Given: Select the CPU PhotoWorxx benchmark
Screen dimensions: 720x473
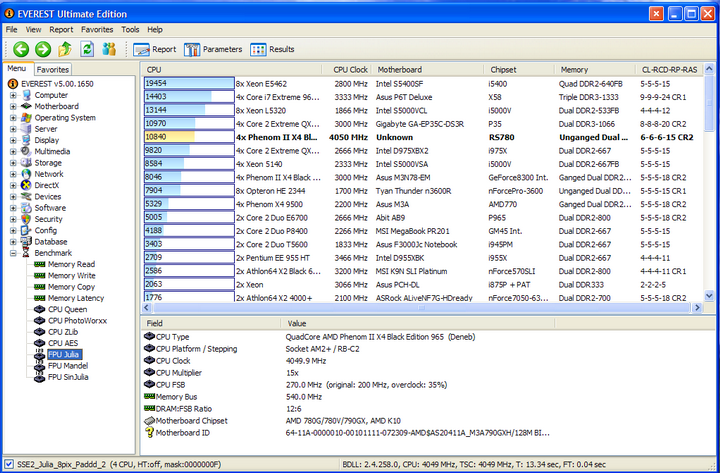Looking at the screenshot, I should pos(77,321).
